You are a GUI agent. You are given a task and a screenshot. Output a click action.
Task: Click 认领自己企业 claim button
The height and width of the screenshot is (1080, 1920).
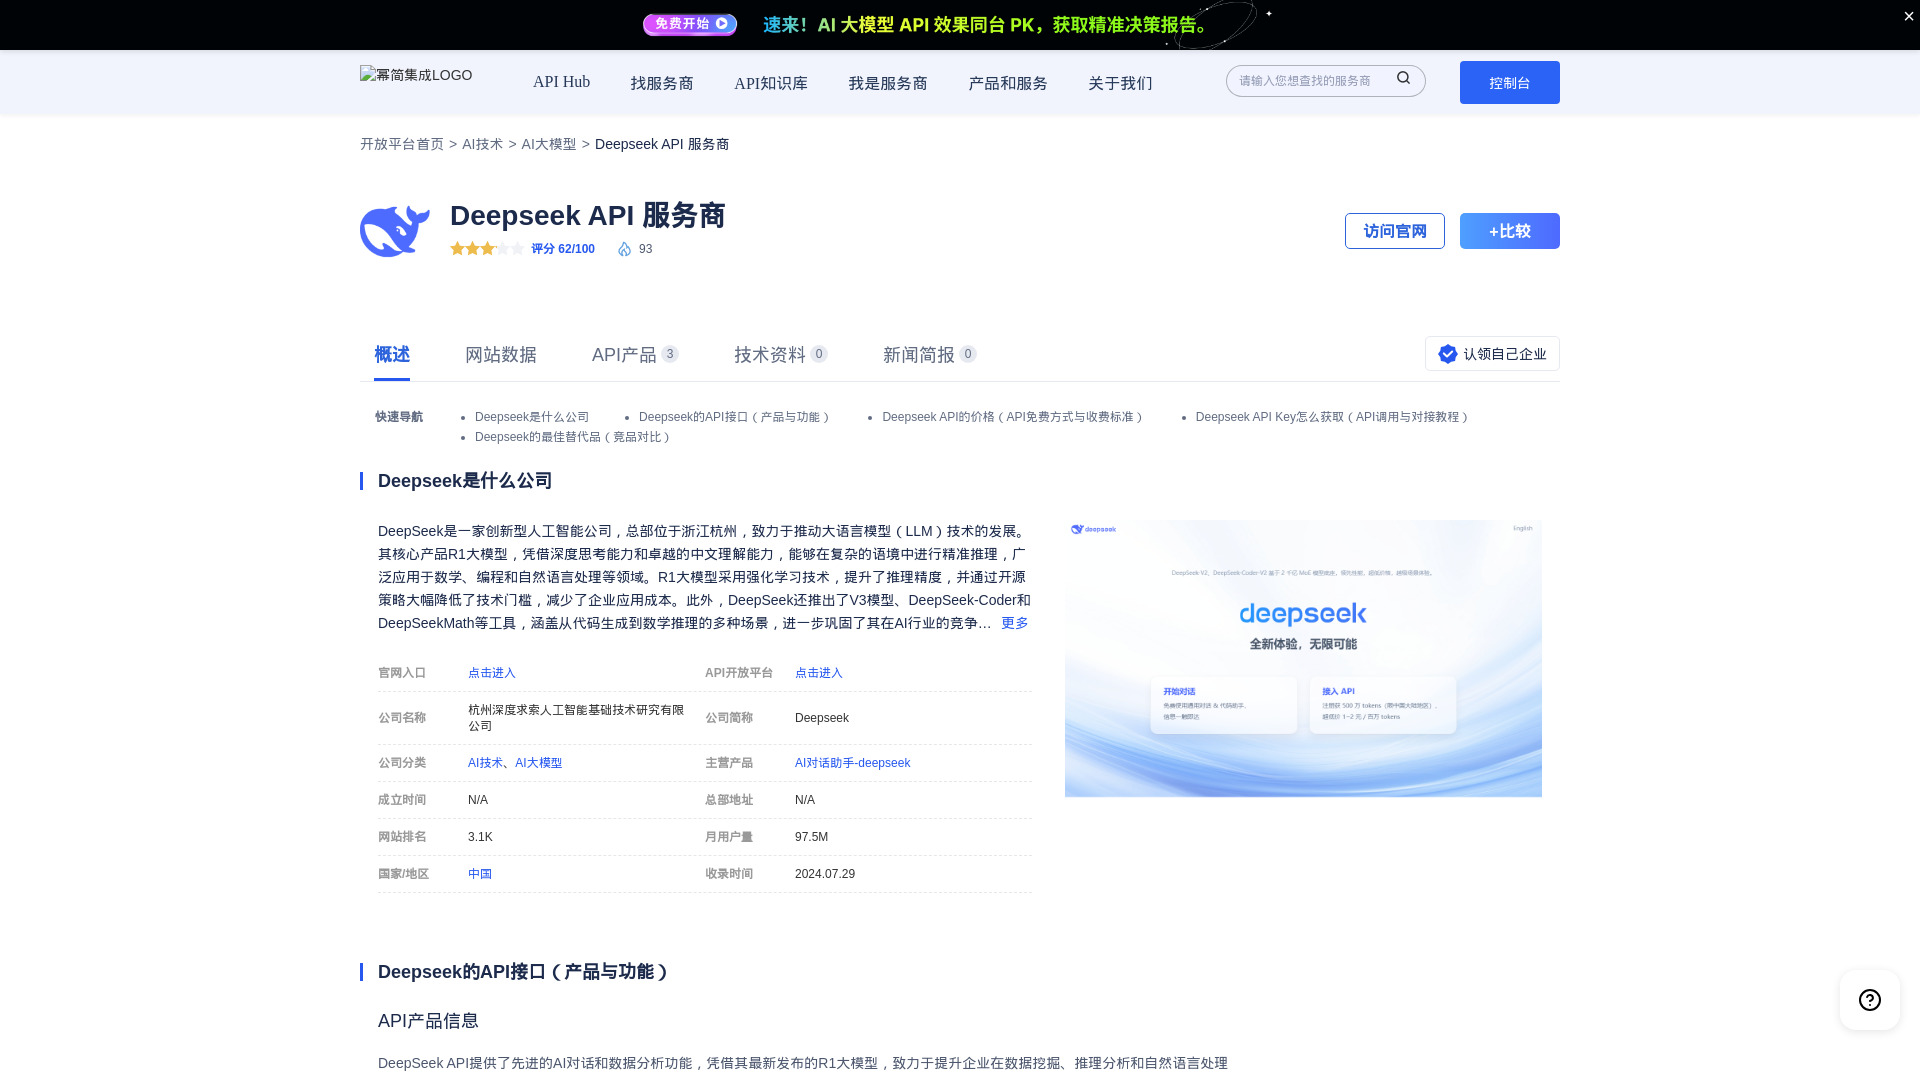pos(1492,354)
